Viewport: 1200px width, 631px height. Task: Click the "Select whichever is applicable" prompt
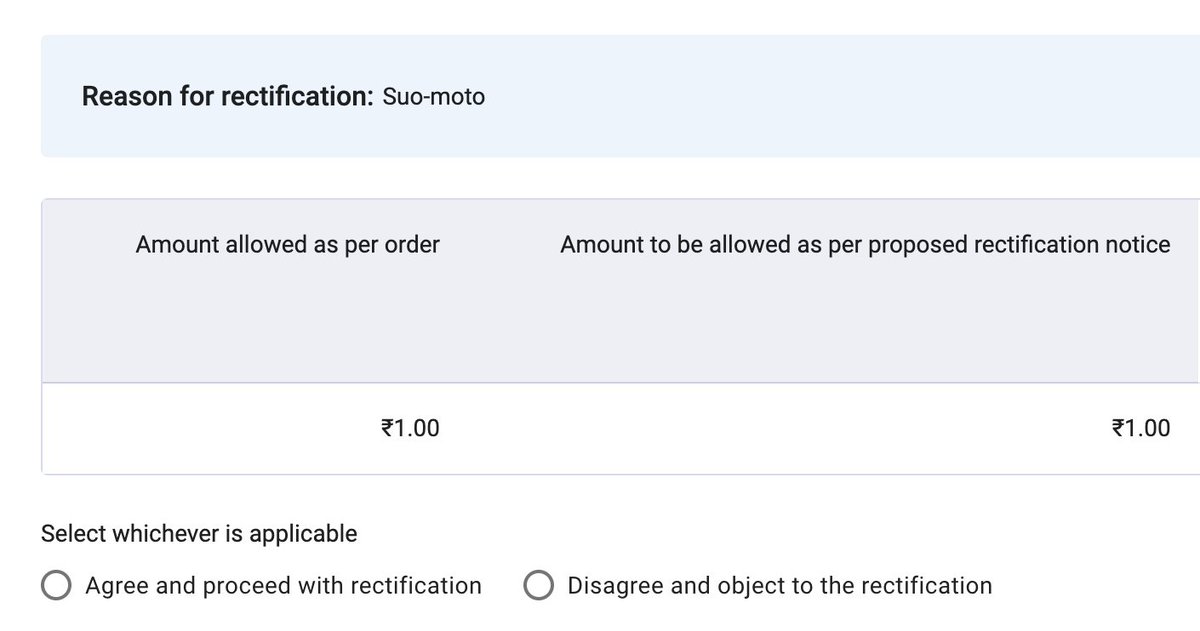pyautogui.click(x=198, y=534)
